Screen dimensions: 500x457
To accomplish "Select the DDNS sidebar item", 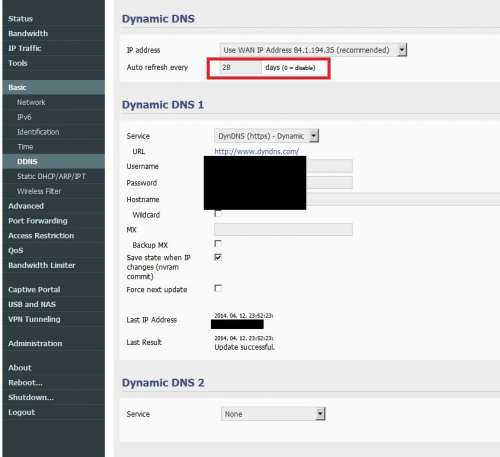I will (53, 161).
